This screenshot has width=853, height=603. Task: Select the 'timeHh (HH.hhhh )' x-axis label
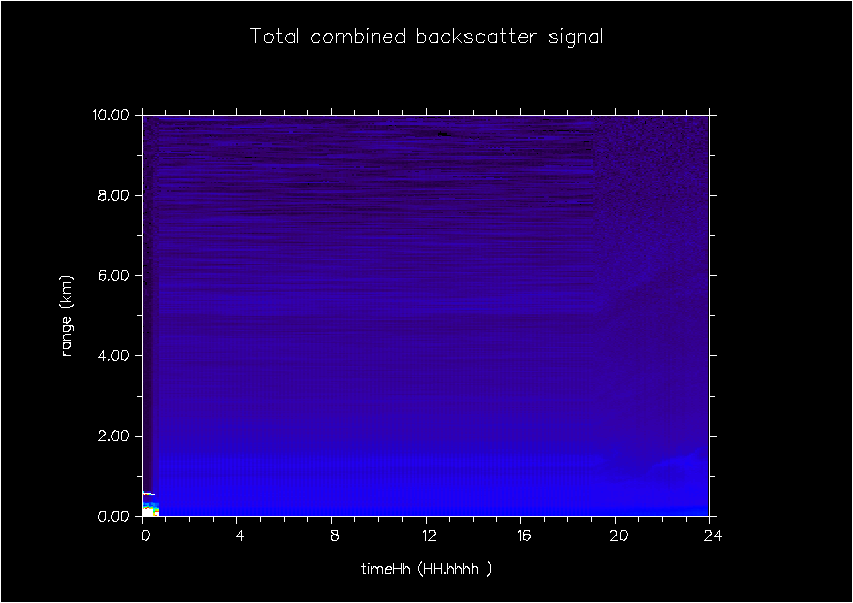426,569
